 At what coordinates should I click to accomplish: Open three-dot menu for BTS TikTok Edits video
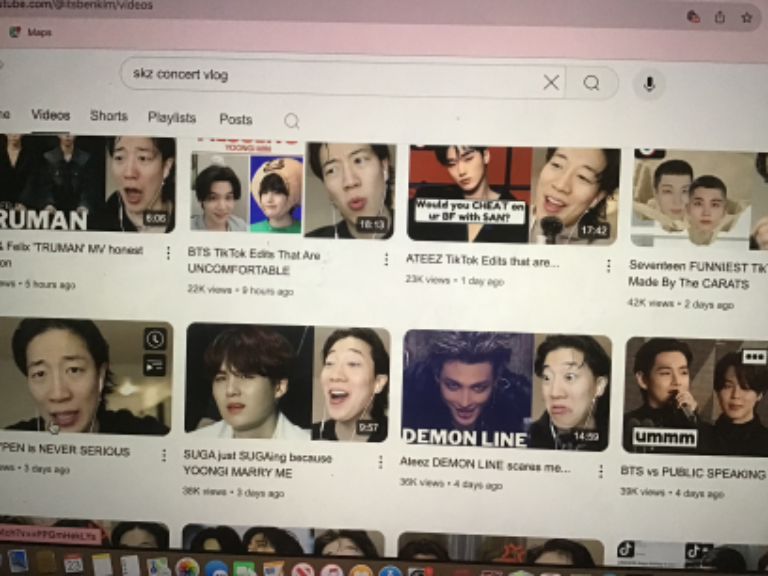(386, 259)
